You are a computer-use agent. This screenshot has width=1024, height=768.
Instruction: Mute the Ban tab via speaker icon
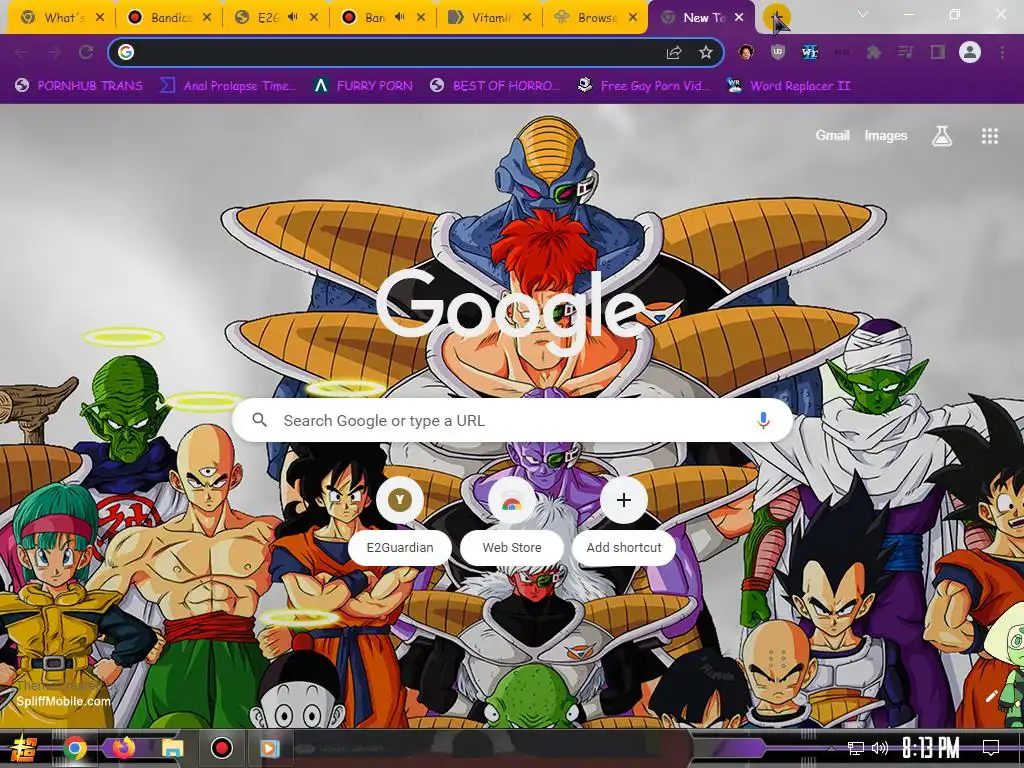point(400,18)
